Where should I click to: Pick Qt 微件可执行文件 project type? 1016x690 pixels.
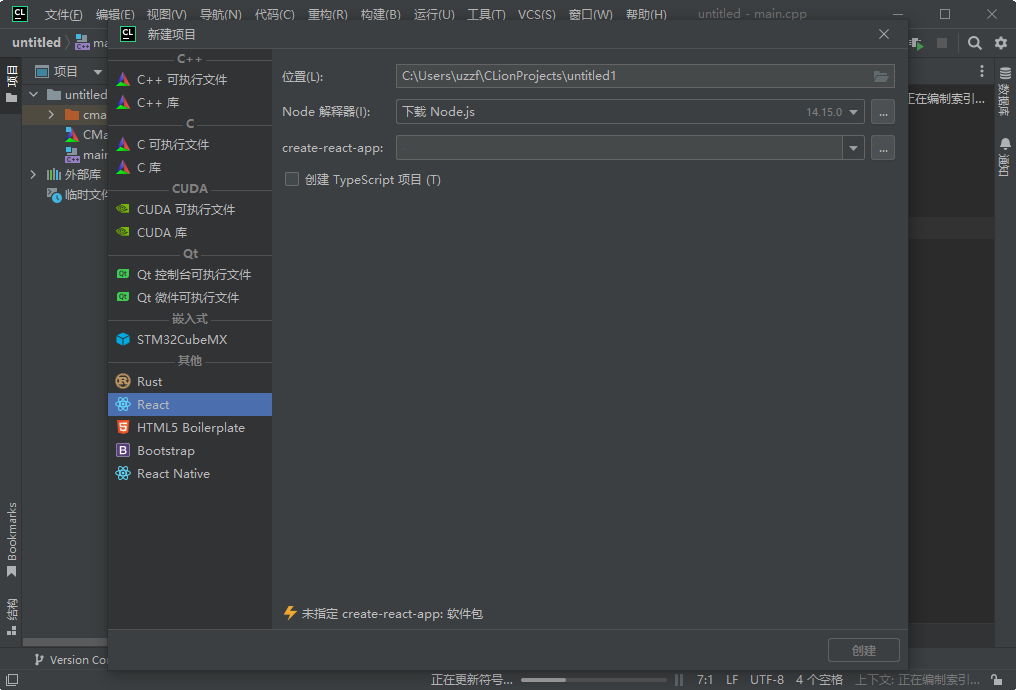(189, 297)
